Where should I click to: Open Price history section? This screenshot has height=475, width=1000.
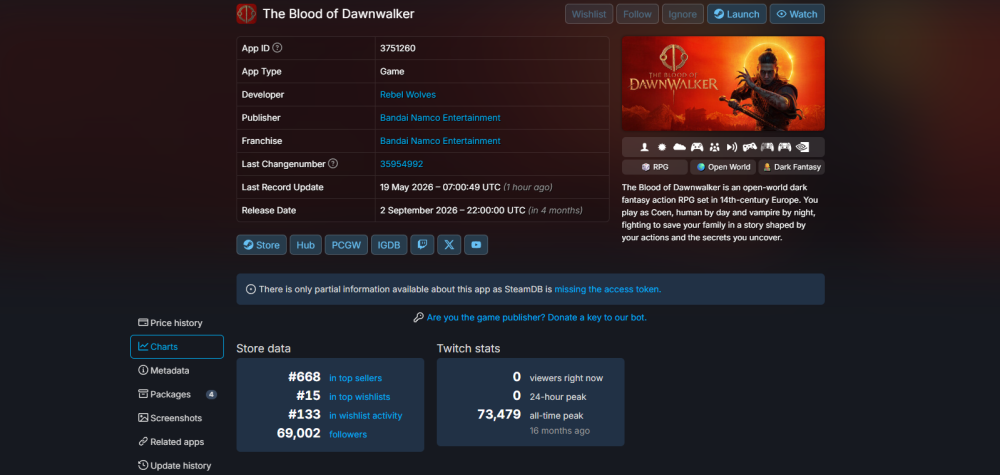pyautogui.click(x=177, y=323)
